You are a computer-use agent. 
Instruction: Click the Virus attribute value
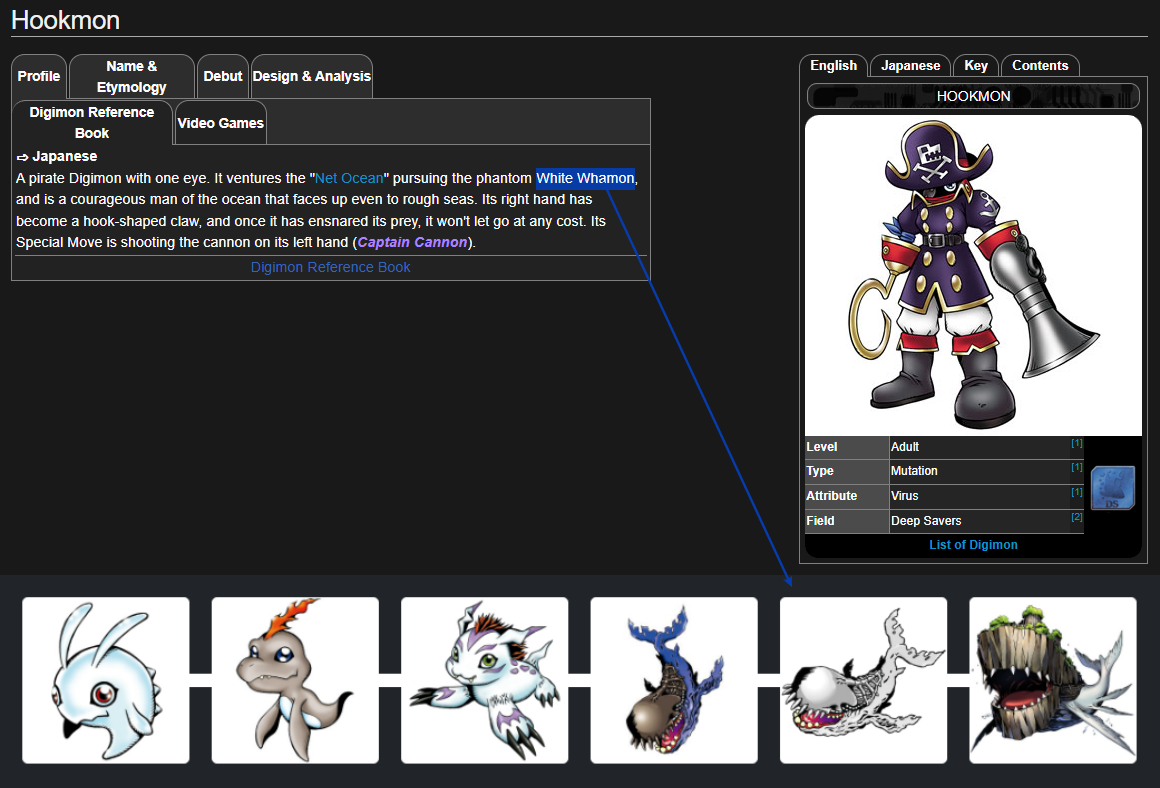pos(904,496)
